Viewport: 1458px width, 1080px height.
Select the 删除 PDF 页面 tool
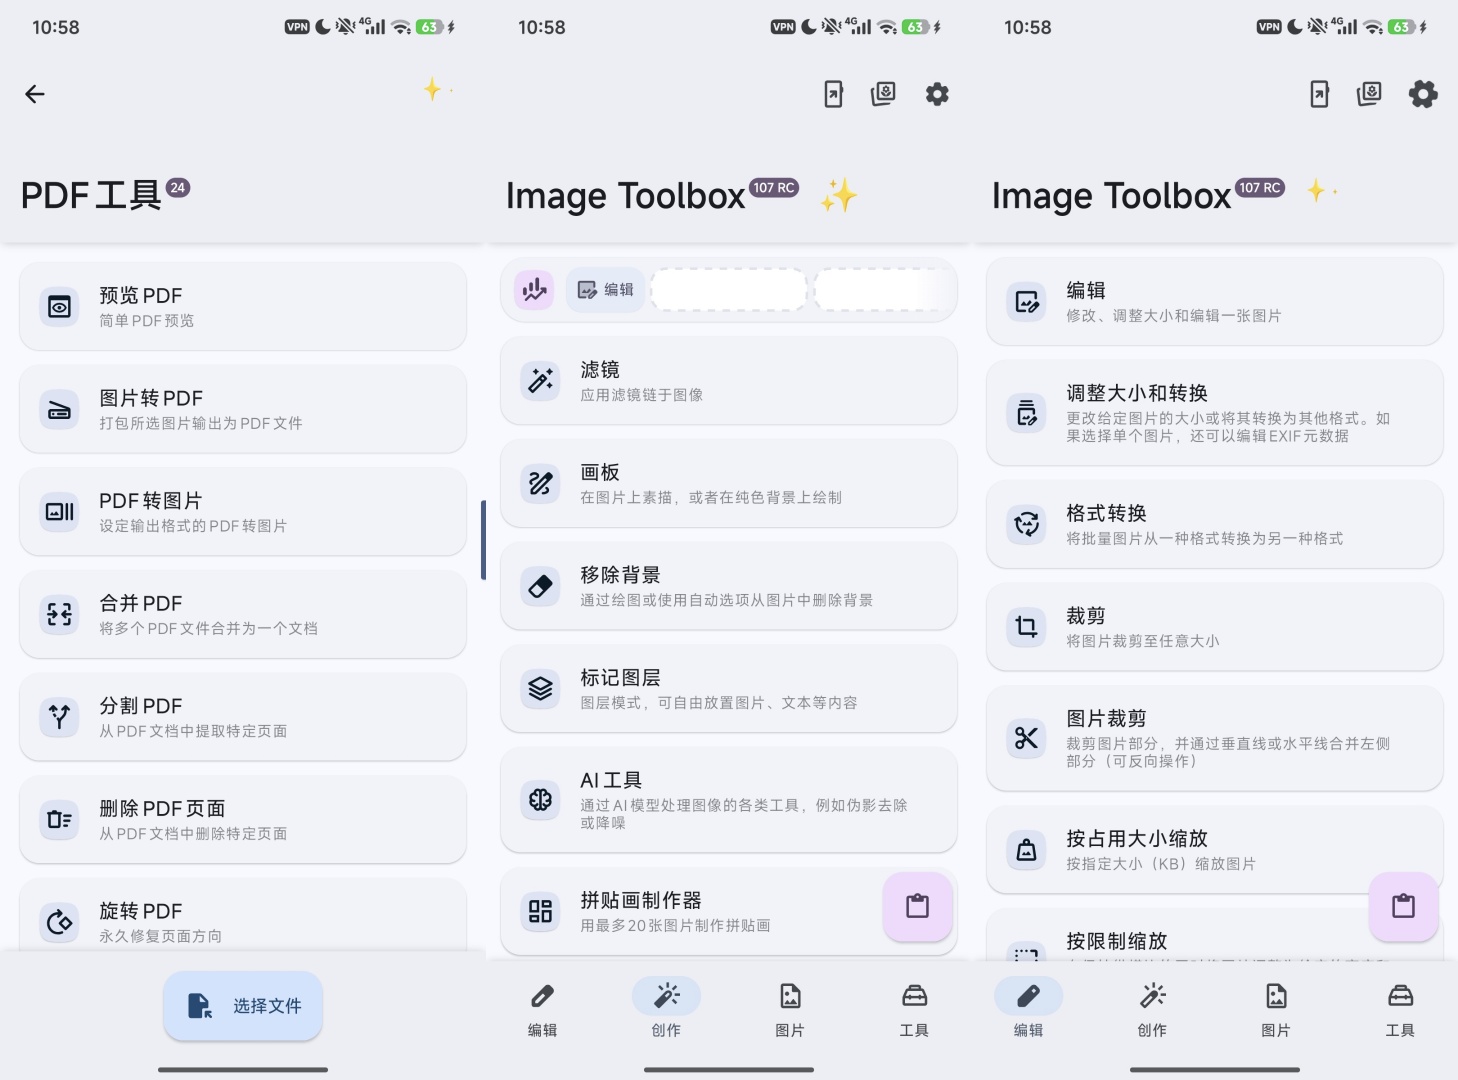(x=243, y=820)
